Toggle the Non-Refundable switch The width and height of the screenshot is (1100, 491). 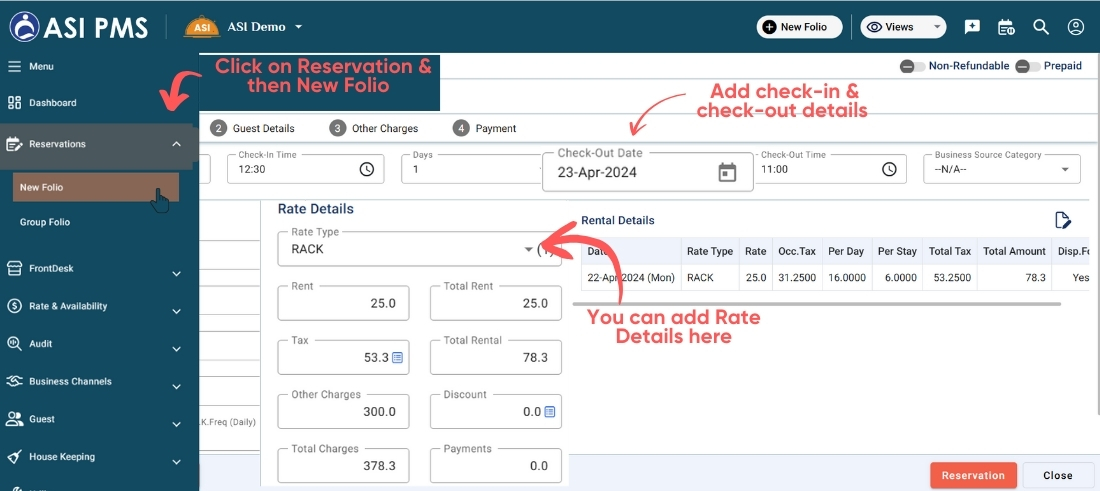click(x=911, y=66)
